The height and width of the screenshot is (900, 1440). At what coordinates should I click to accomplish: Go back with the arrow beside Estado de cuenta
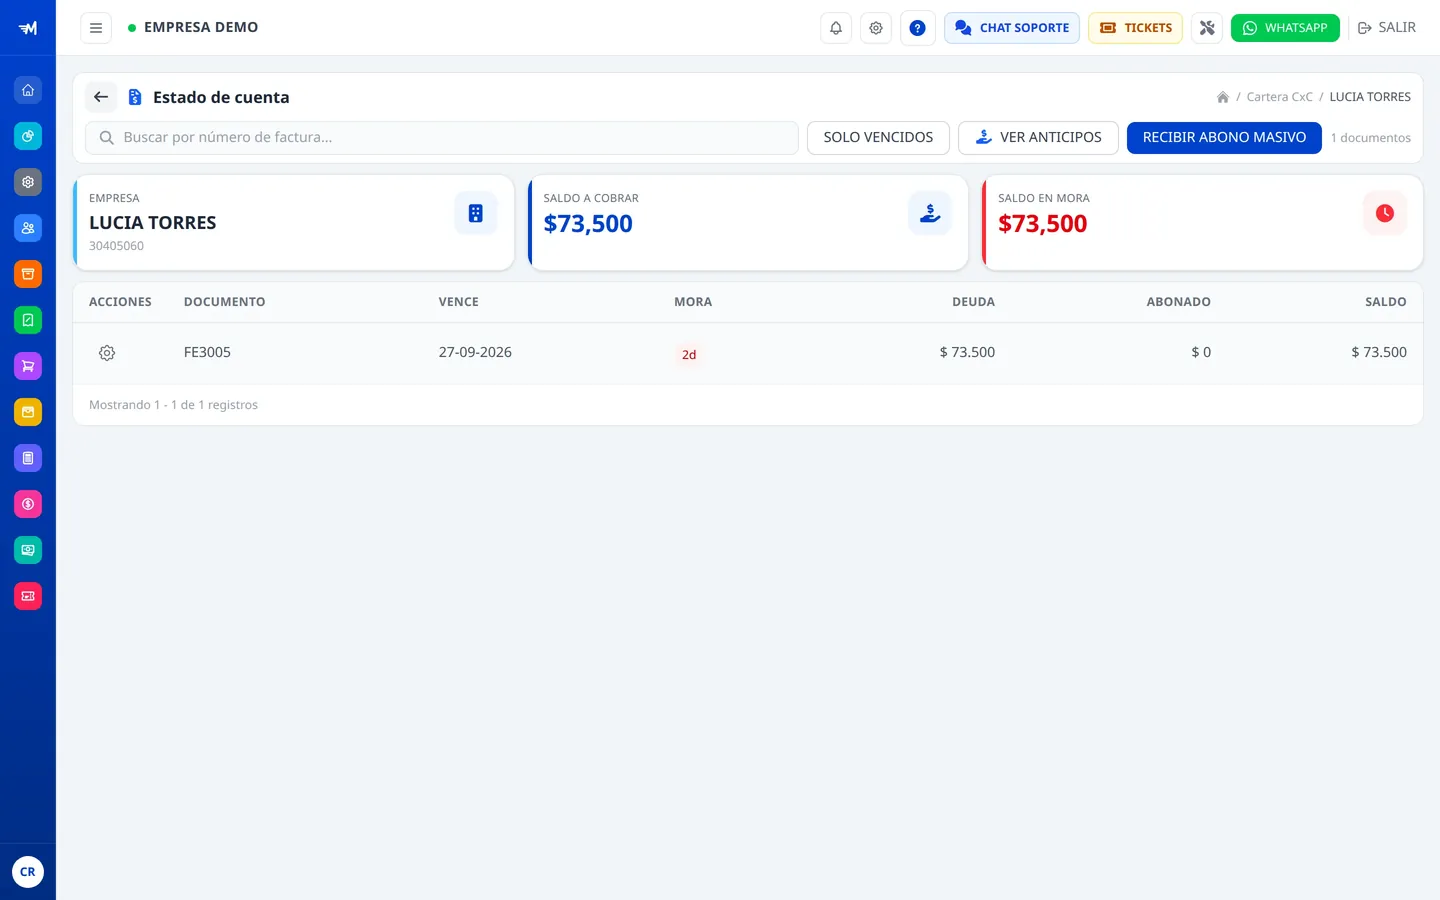click(101, 97)
